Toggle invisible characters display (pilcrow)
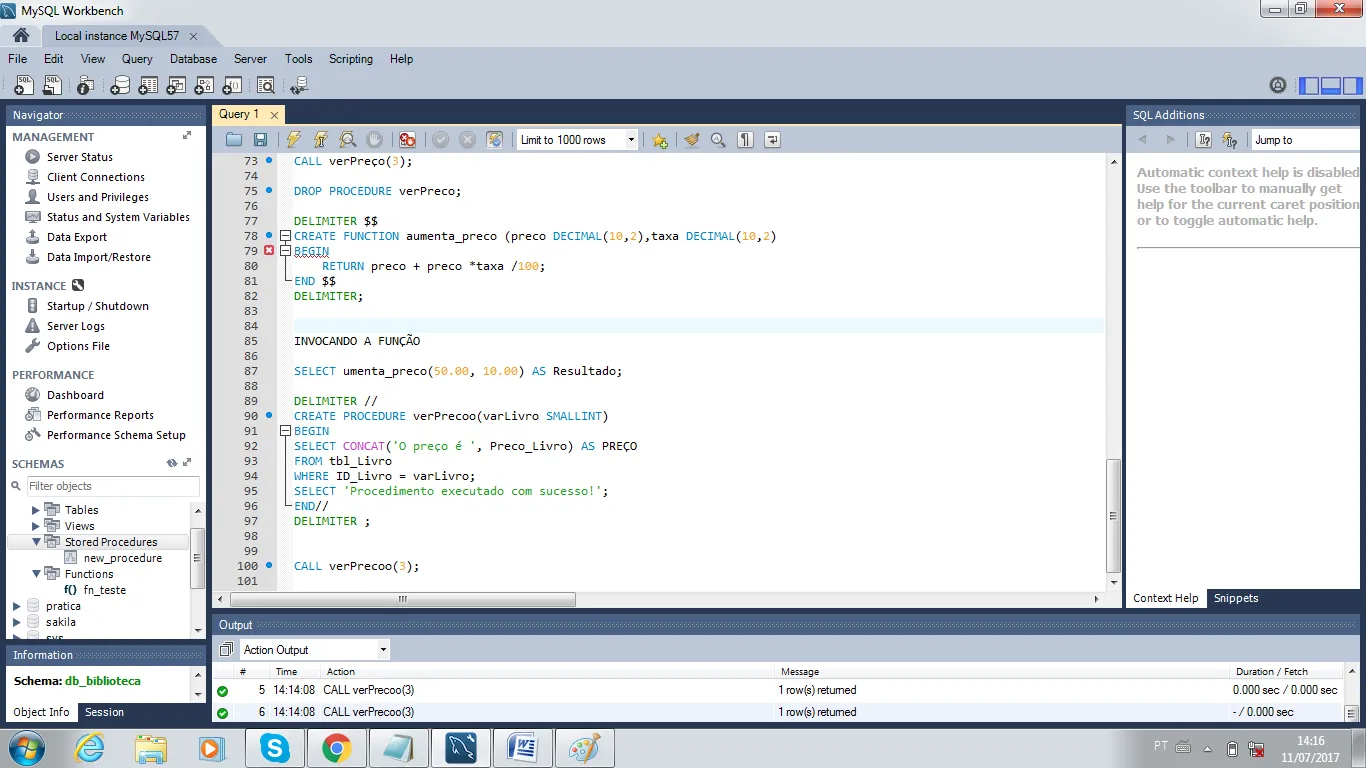The height and width of the screenshot is (768, 1366). click(745, 140)
